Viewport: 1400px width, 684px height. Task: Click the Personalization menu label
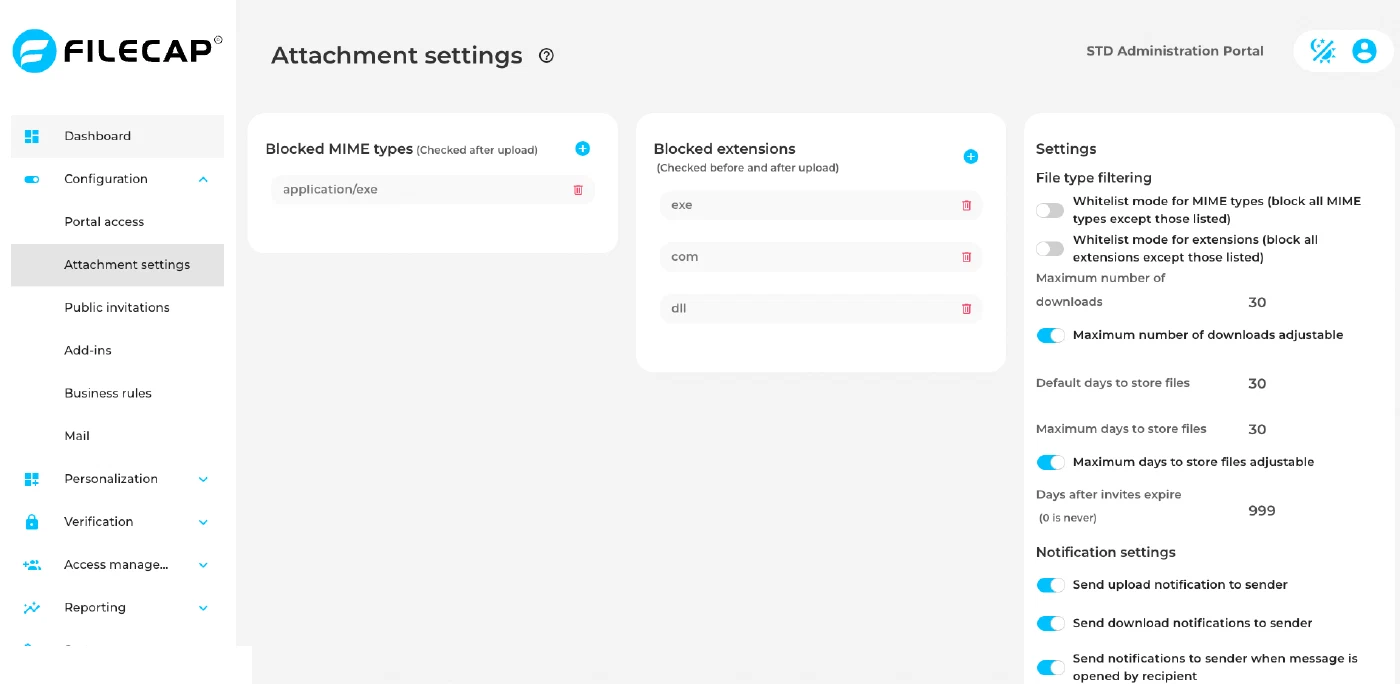[x=111, y=479]
